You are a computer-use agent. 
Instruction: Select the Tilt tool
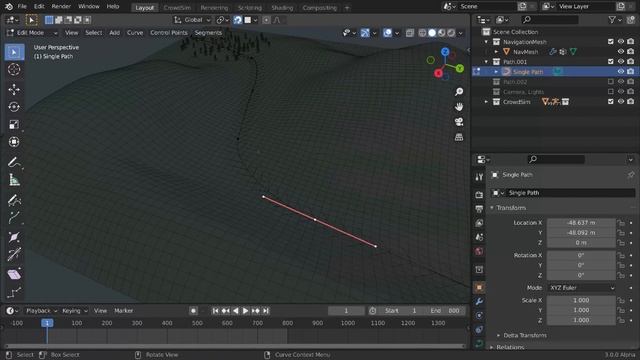point(14,255)
